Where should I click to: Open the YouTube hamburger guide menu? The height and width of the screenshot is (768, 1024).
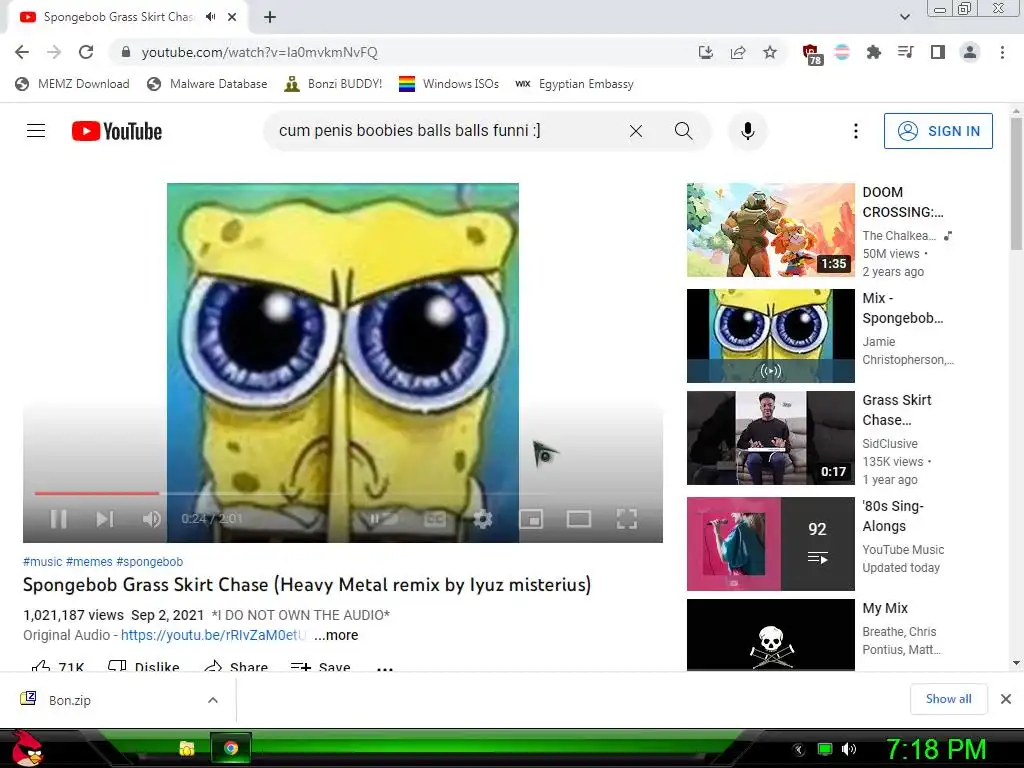(x=36, y=131)
